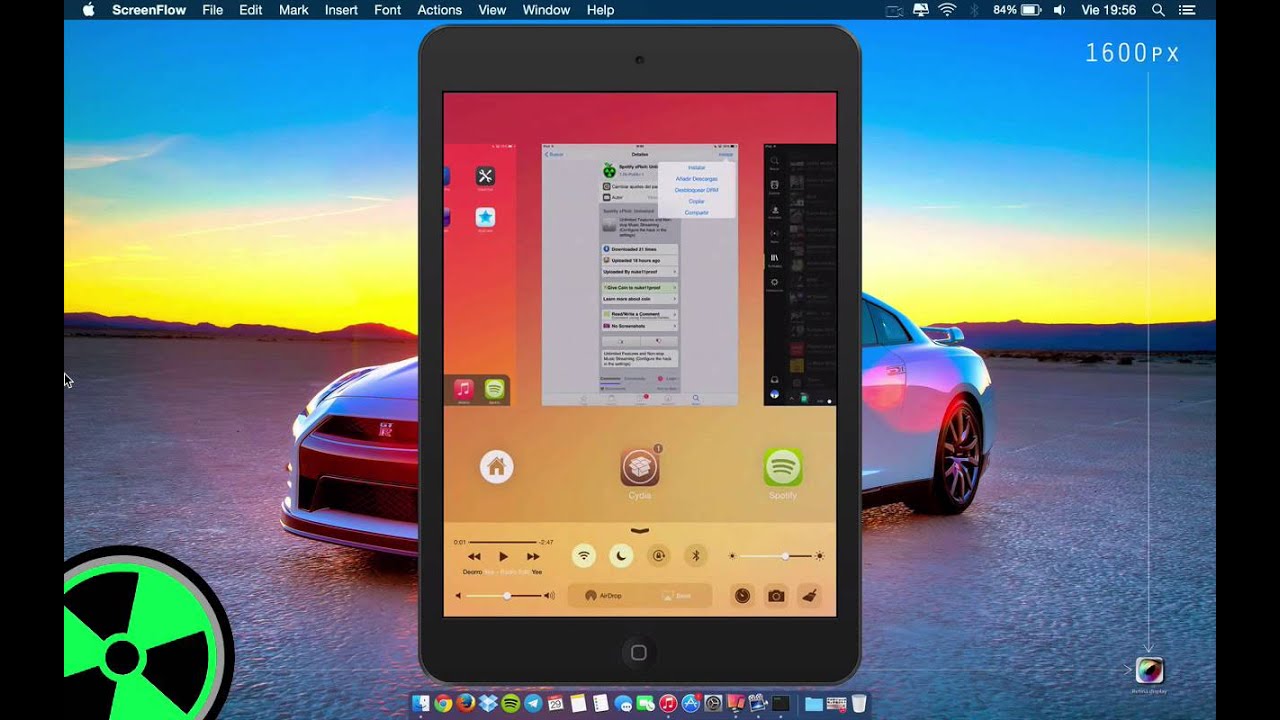The image size is (1280, 720).
Task: Tap the tools app icon in home preview
Action: tap(485, 176)
